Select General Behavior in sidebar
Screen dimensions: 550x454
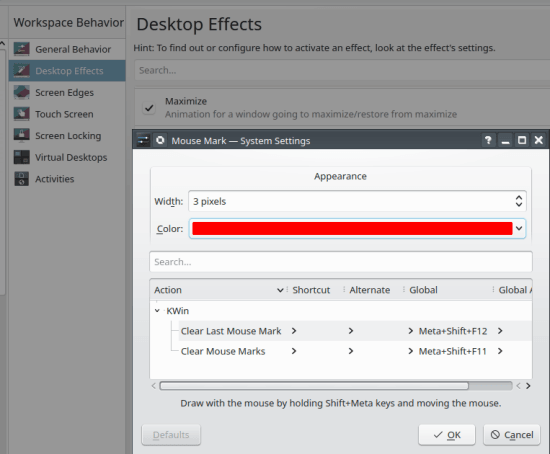67,49
